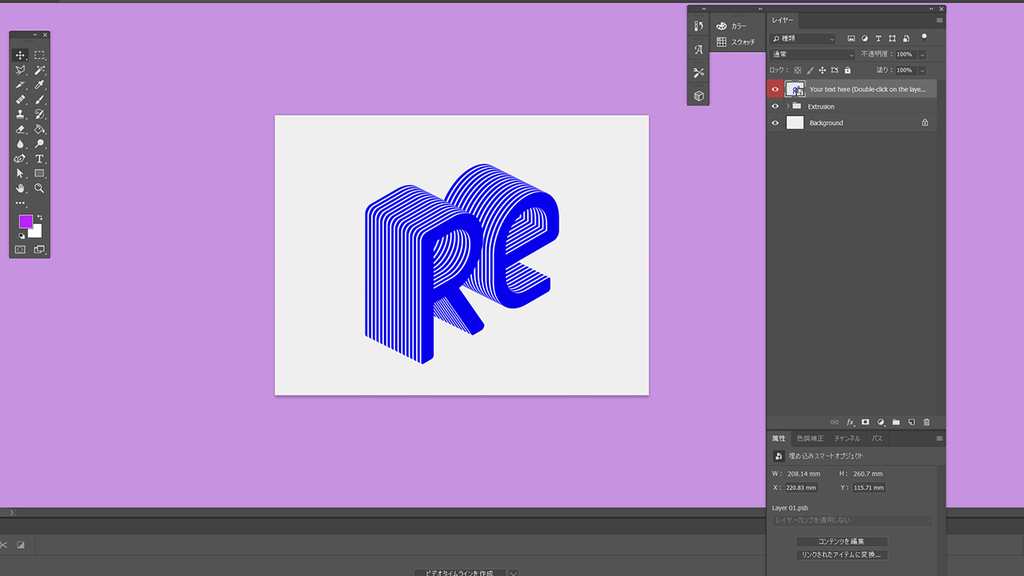
Task: Hide the Extrusion group
Action: coord(775,106)
